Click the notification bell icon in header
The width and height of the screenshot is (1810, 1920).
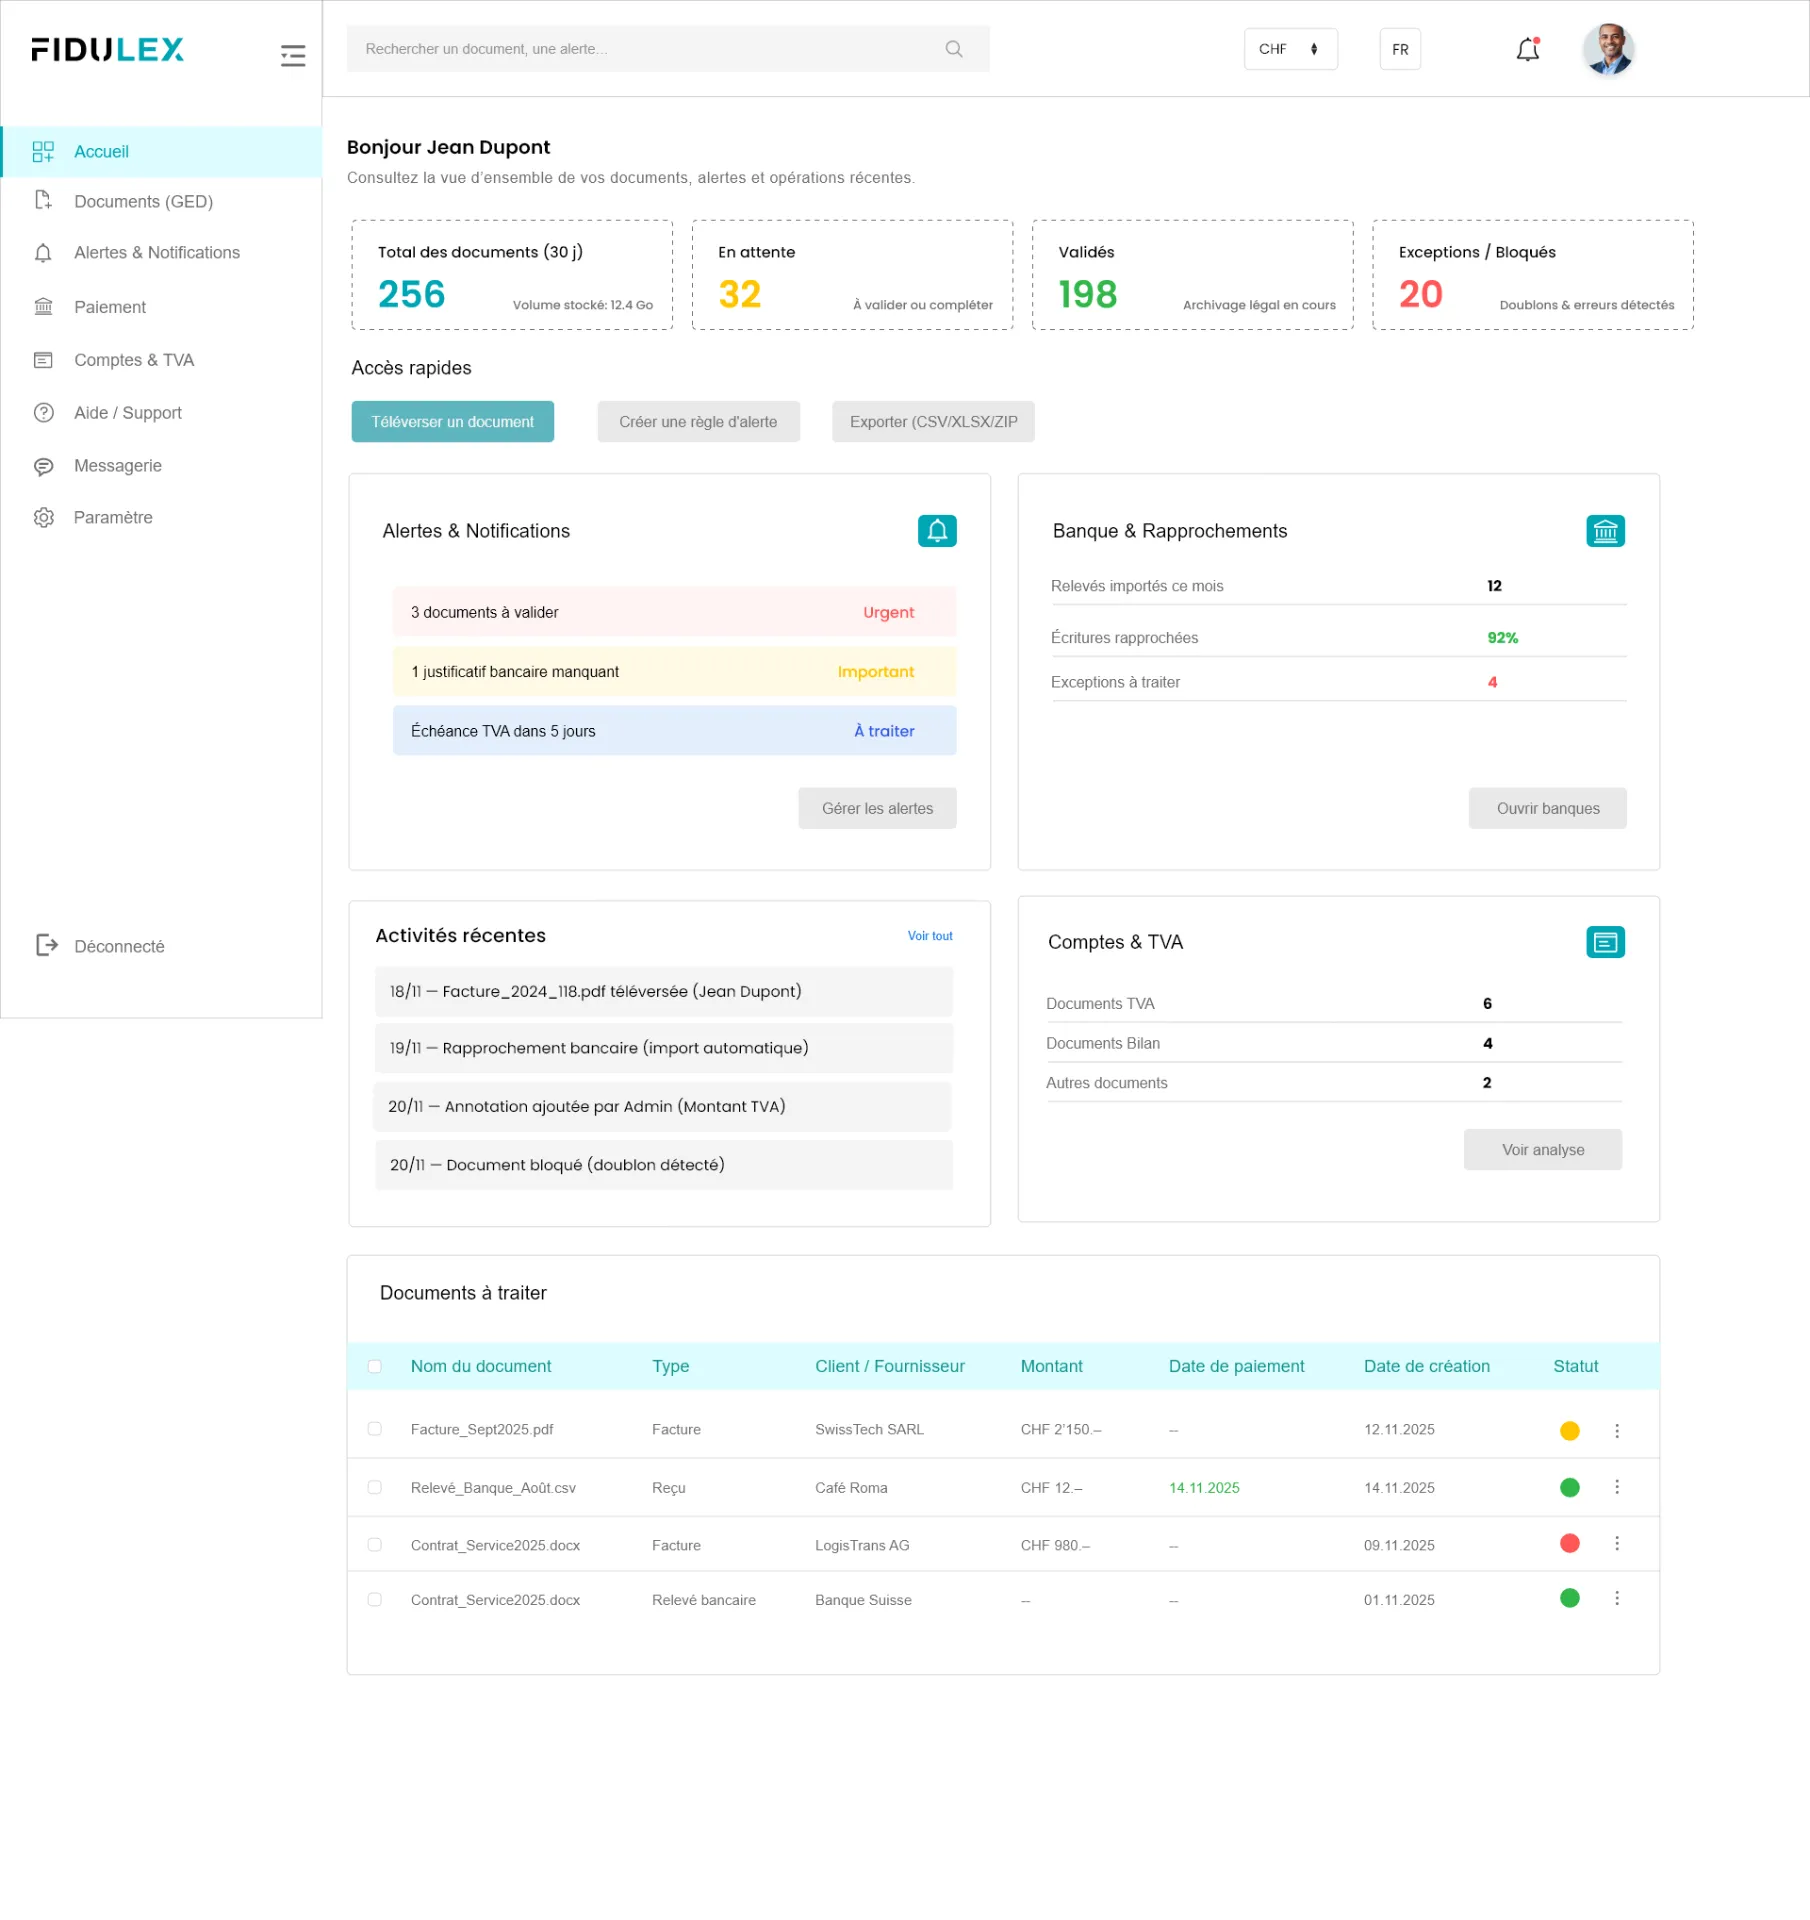(1527, 49)
